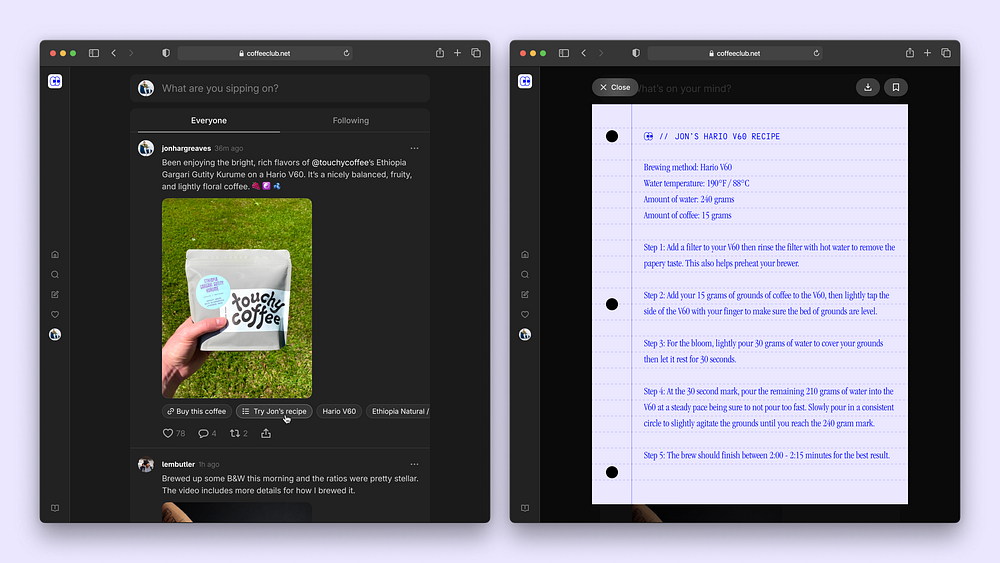Click 'Brewing method: Hario V60' line
Image resolution: width=1000 pixels, height=563 pixels.
pos(688,168)
